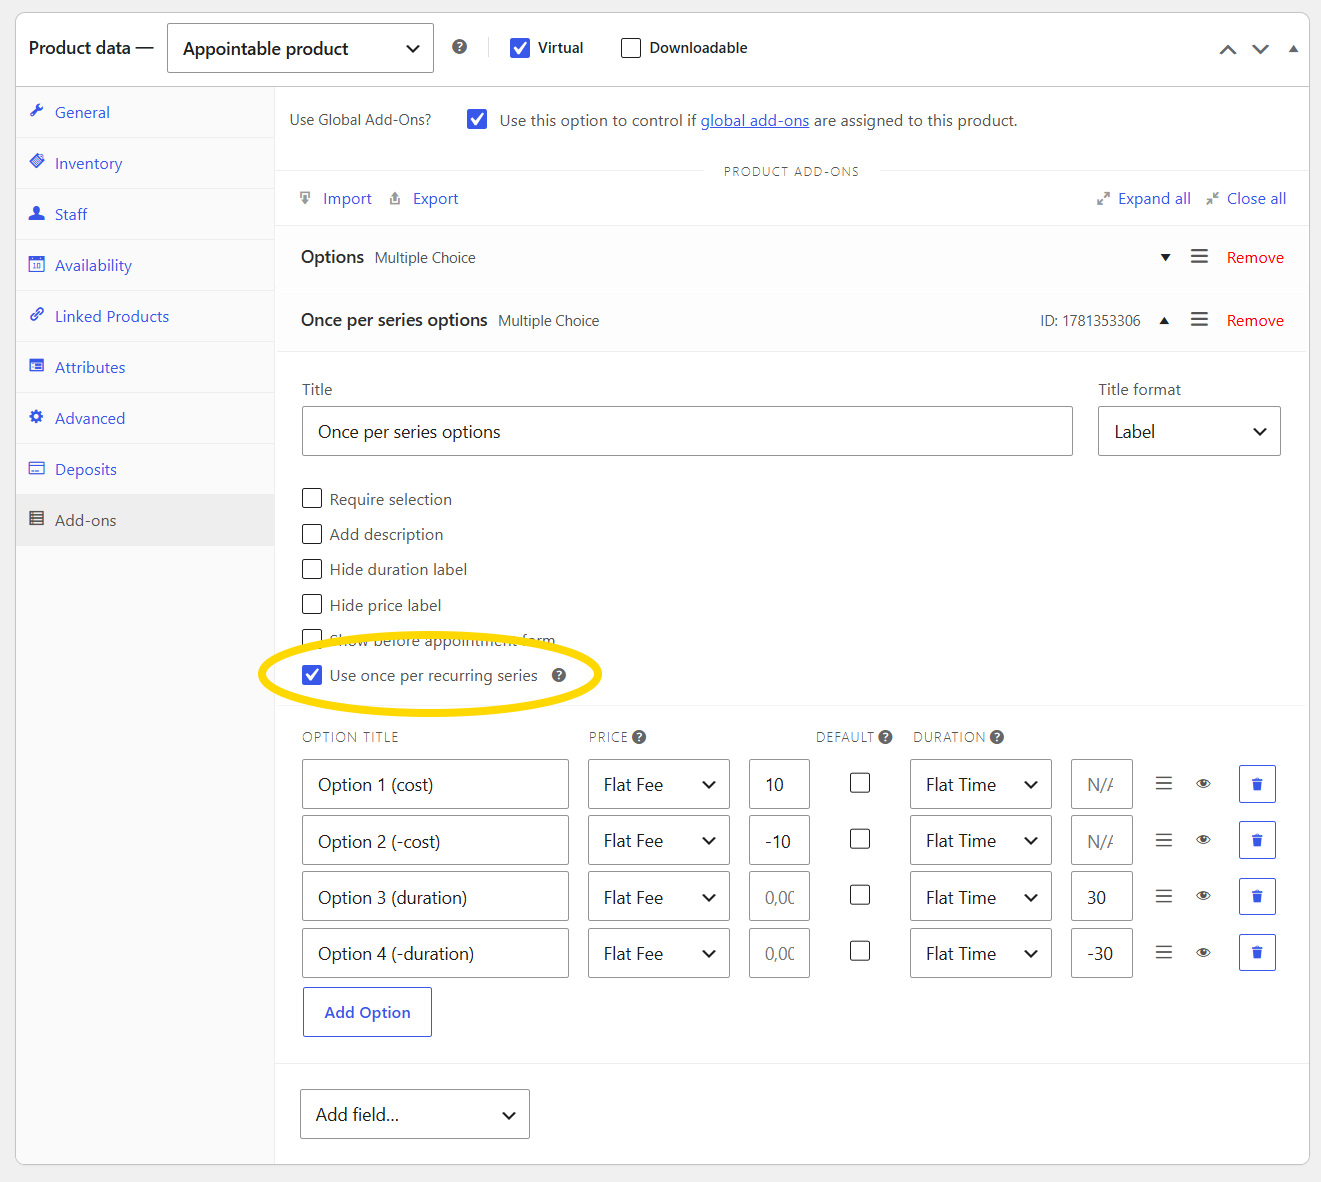This screenshot has width=1321, height=1182.
Task: Click the Attributes tab icon
Action: [37, 366]
